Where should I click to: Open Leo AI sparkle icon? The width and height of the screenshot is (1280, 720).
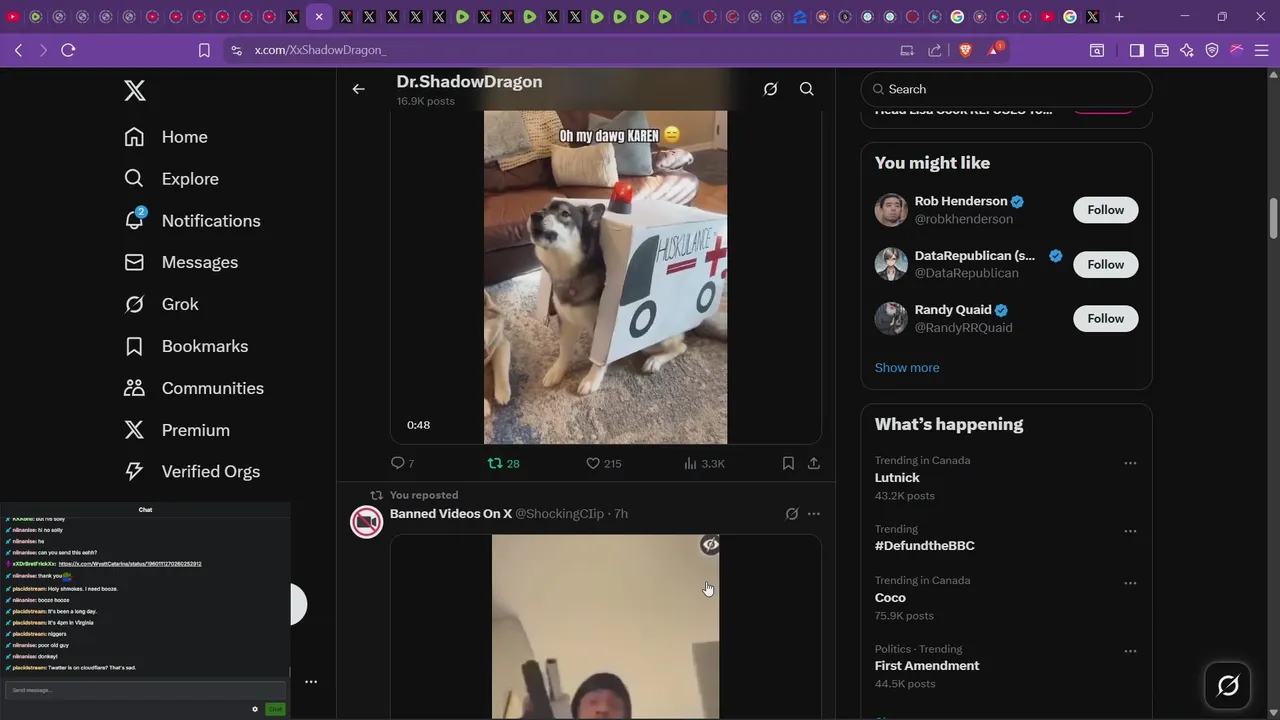tap(1187, 50)
